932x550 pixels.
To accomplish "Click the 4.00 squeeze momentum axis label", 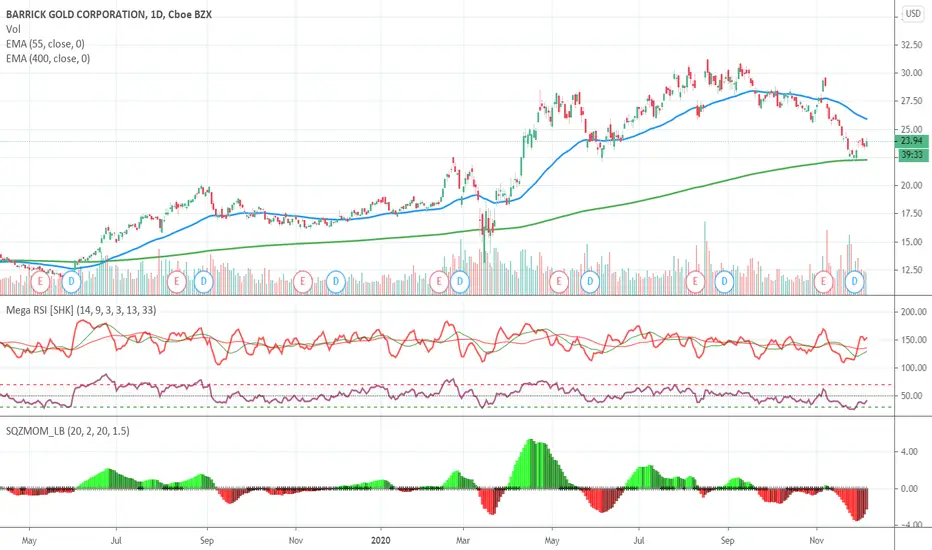I will (909, 452).
